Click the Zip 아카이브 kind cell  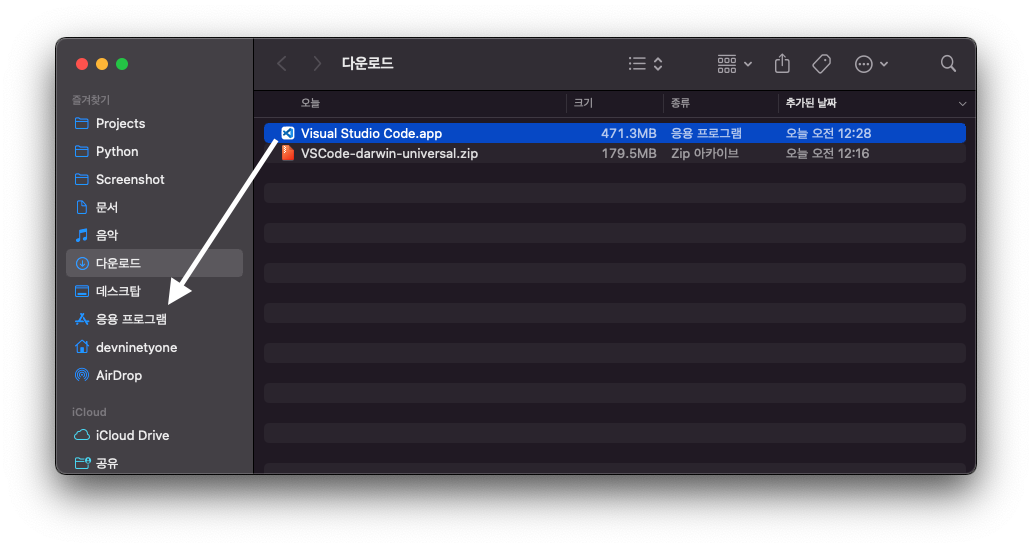(704, 153)
